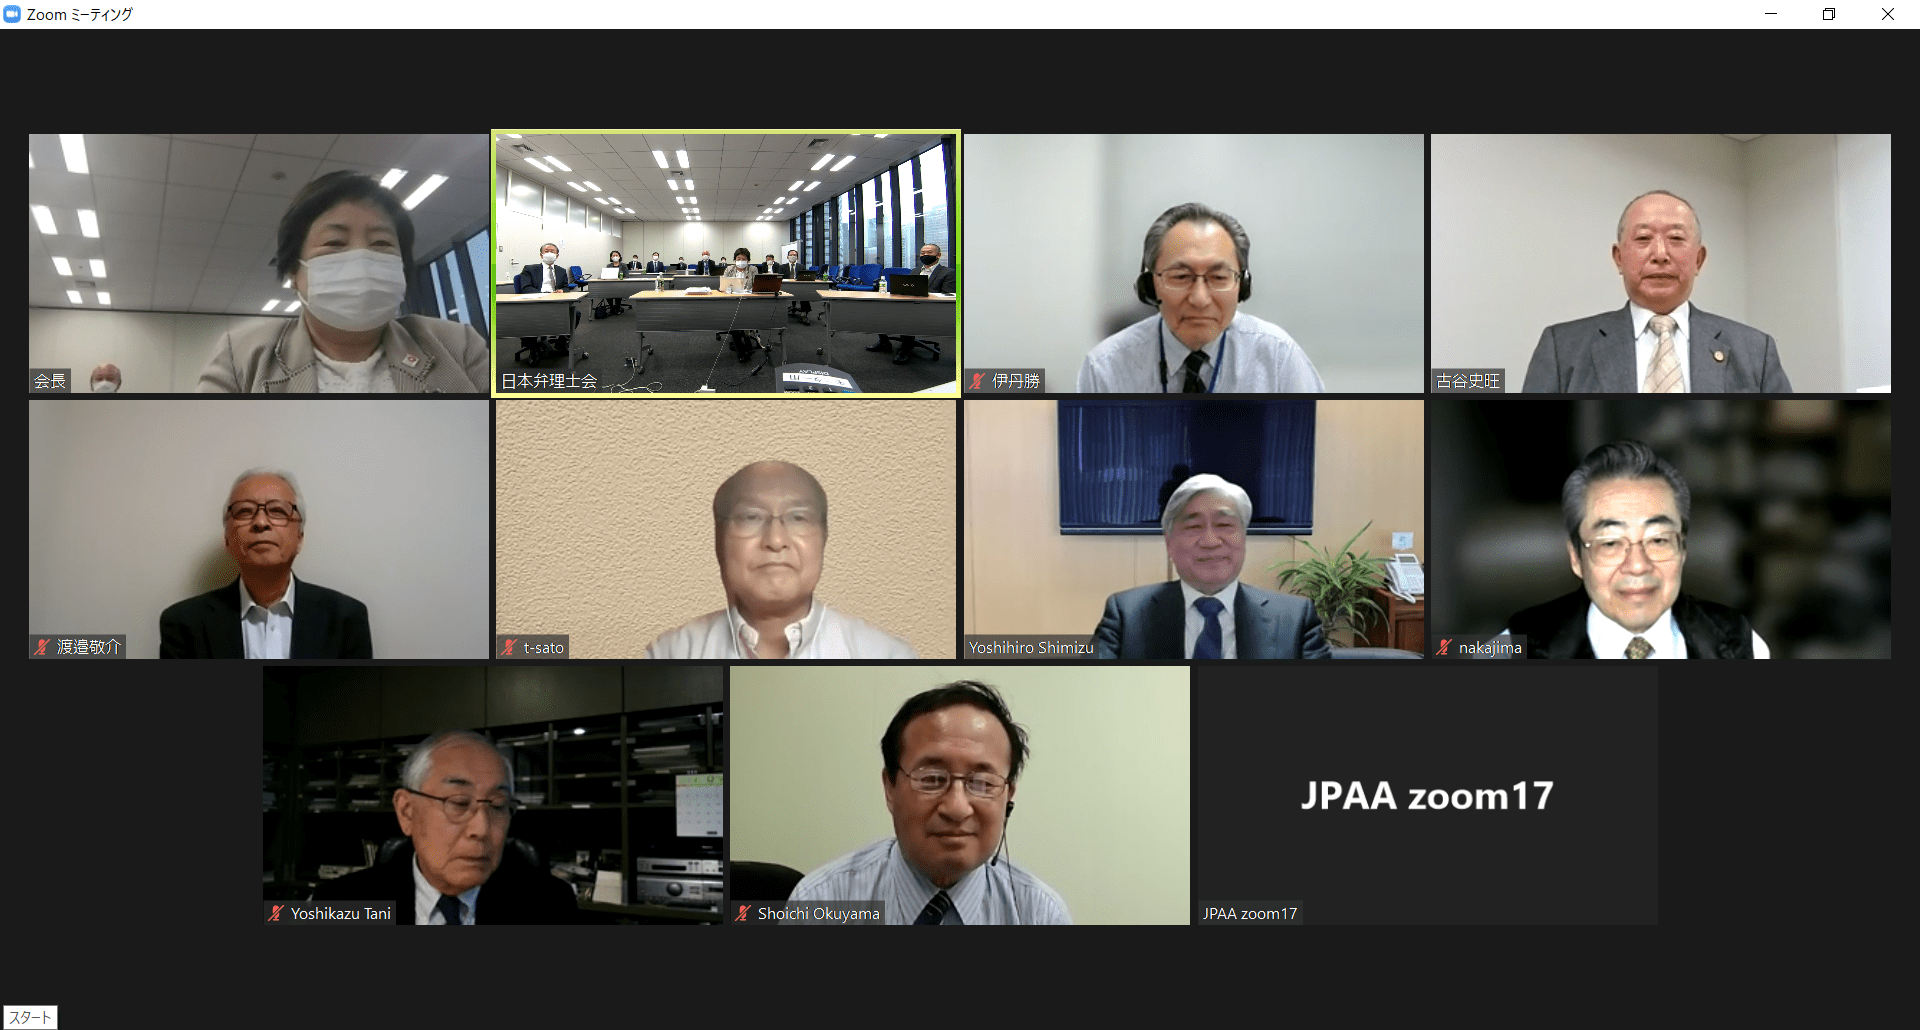The width and height of the screenshot is (1920, 1030).
Task: Click the Zoom logo in title bar
Action: [12, 14]
